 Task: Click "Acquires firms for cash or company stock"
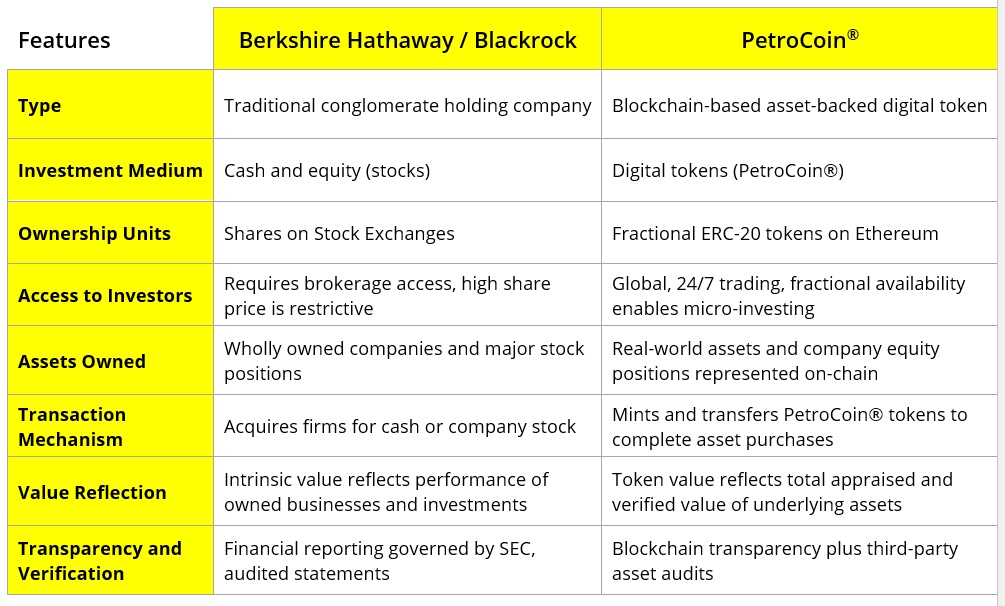tap(400, 427)
